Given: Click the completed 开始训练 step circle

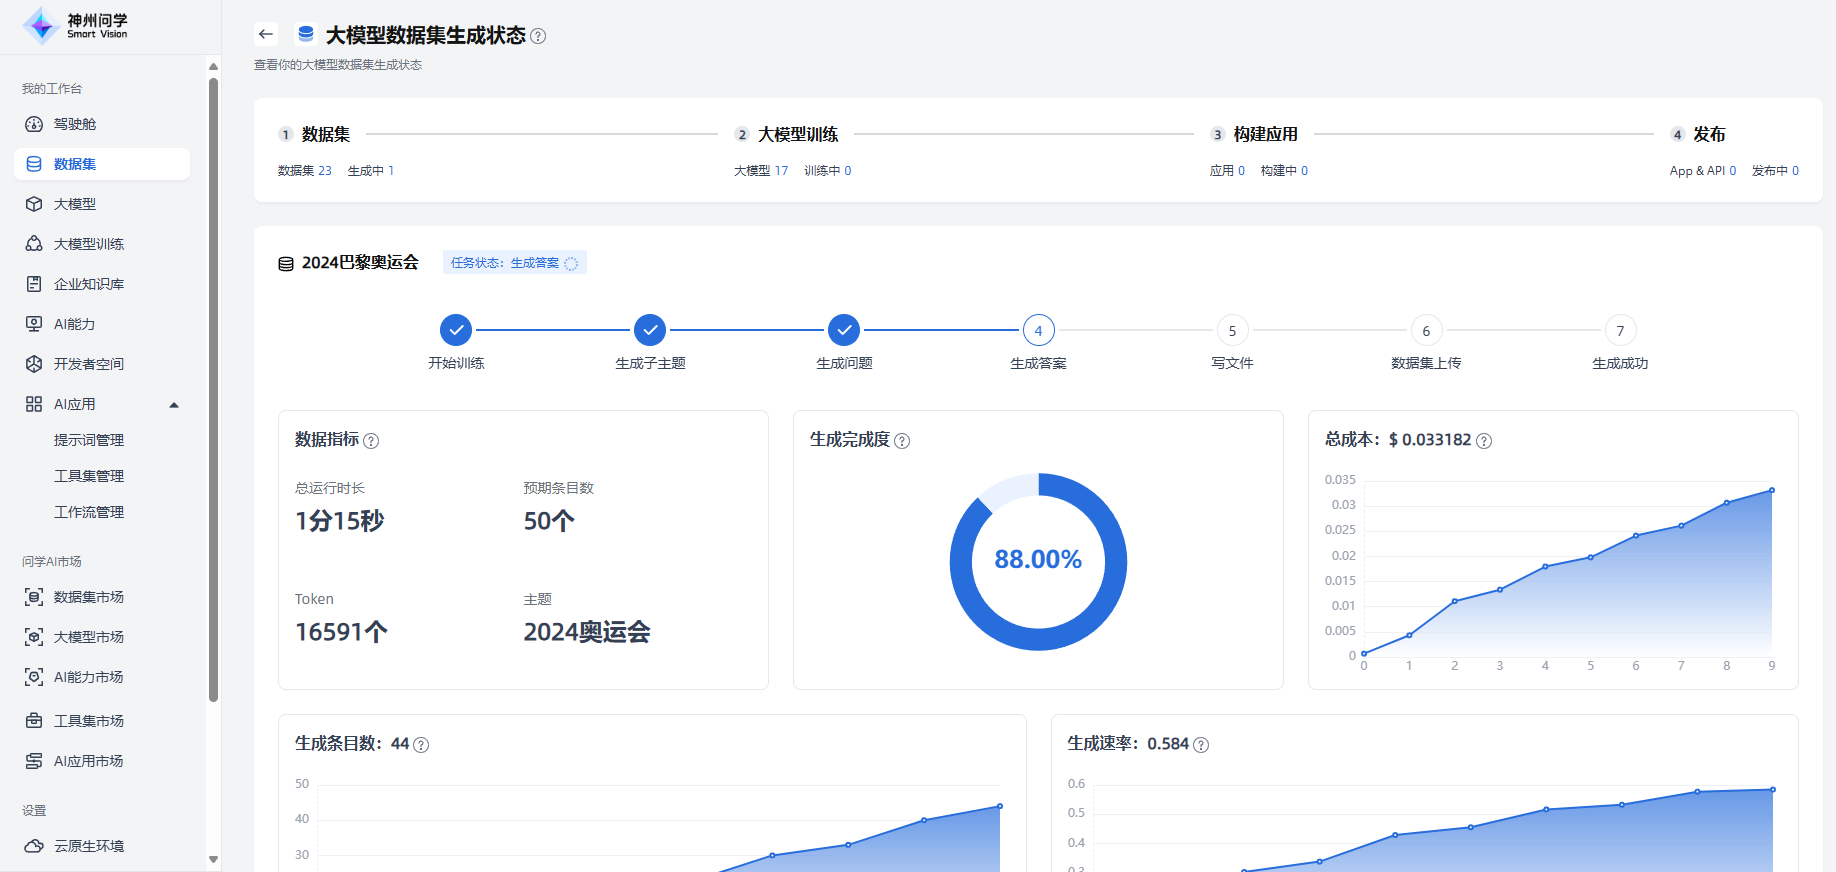Looking at the screenshot, I should pyautogui.click(x=456, y=330).
